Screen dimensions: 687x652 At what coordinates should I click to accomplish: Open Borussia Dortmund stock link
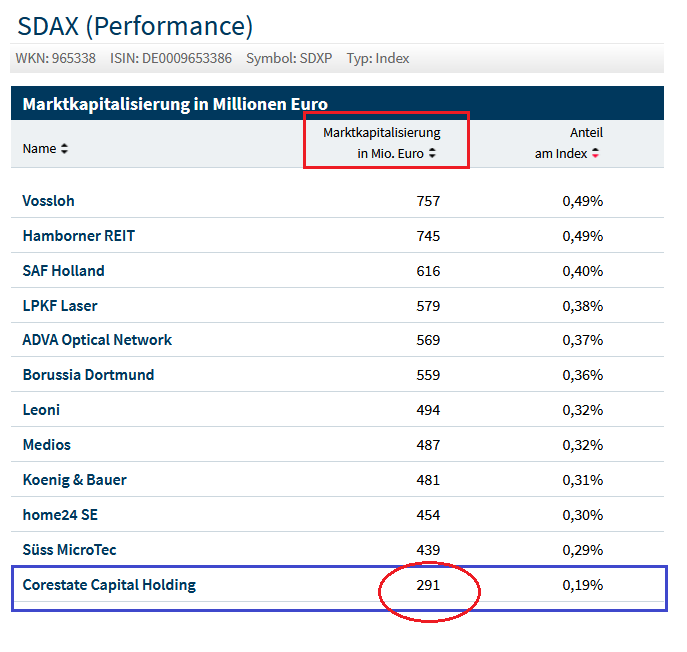point(88,375)
